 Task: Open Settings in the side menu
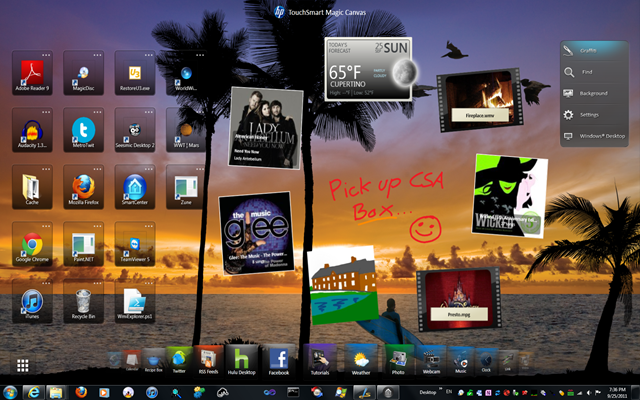(x=594, y=115)
